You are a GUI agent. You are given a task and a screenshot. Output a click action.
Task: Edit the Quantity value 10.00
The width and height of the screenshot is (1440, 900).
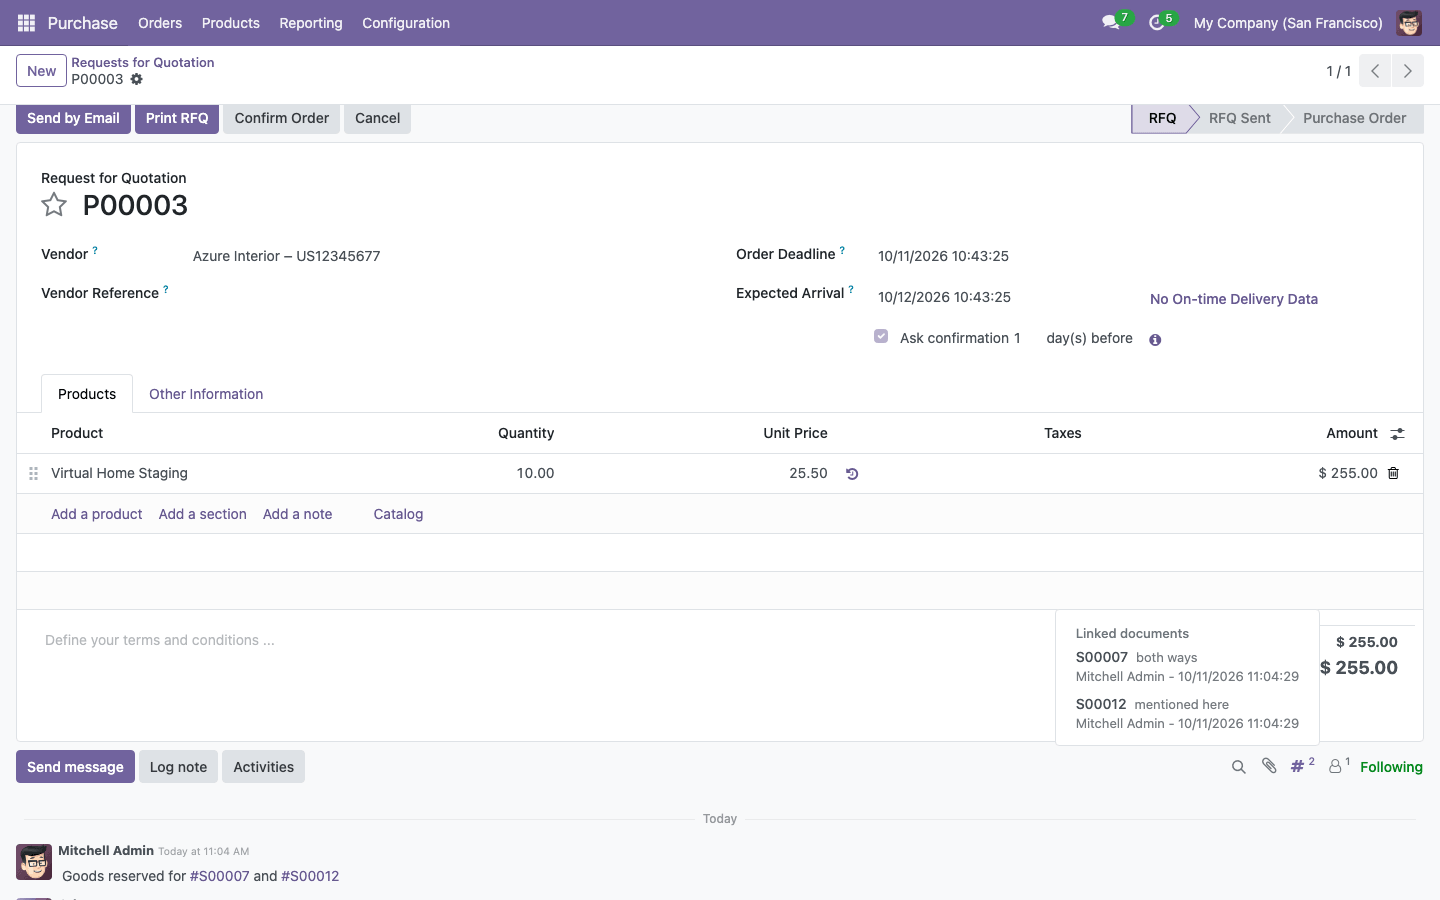[x=535, y=473]
